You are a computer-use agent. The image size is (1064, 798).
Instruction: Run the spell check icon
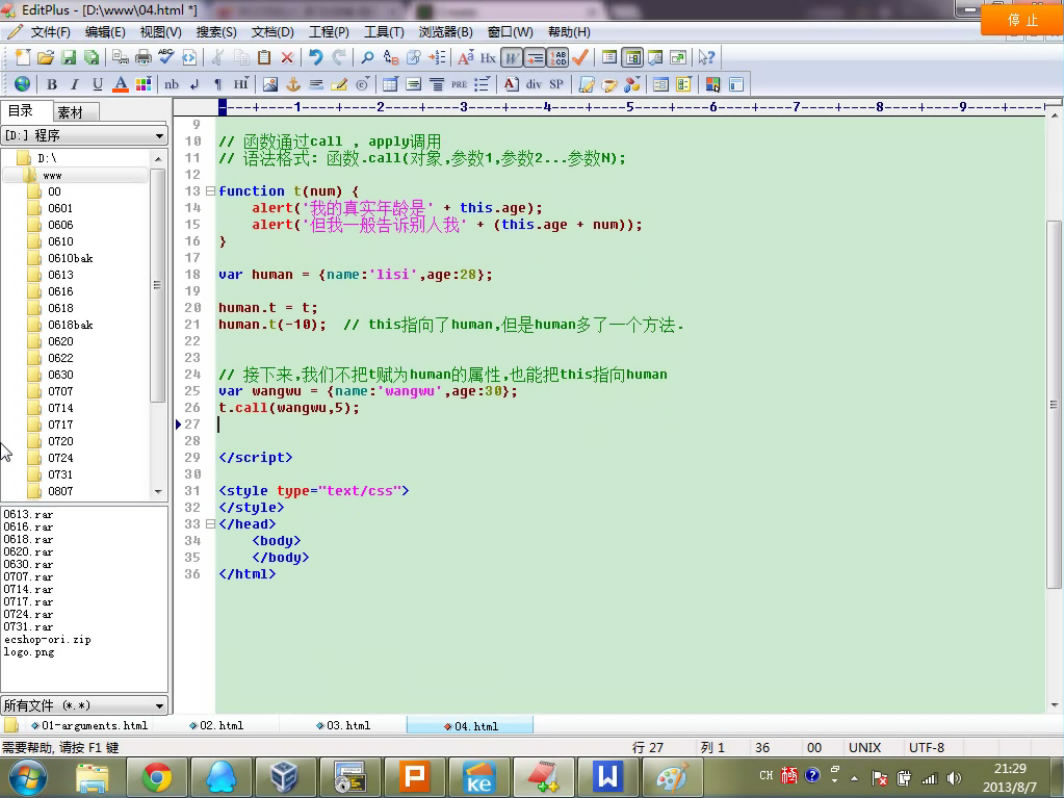pos(166,58)
